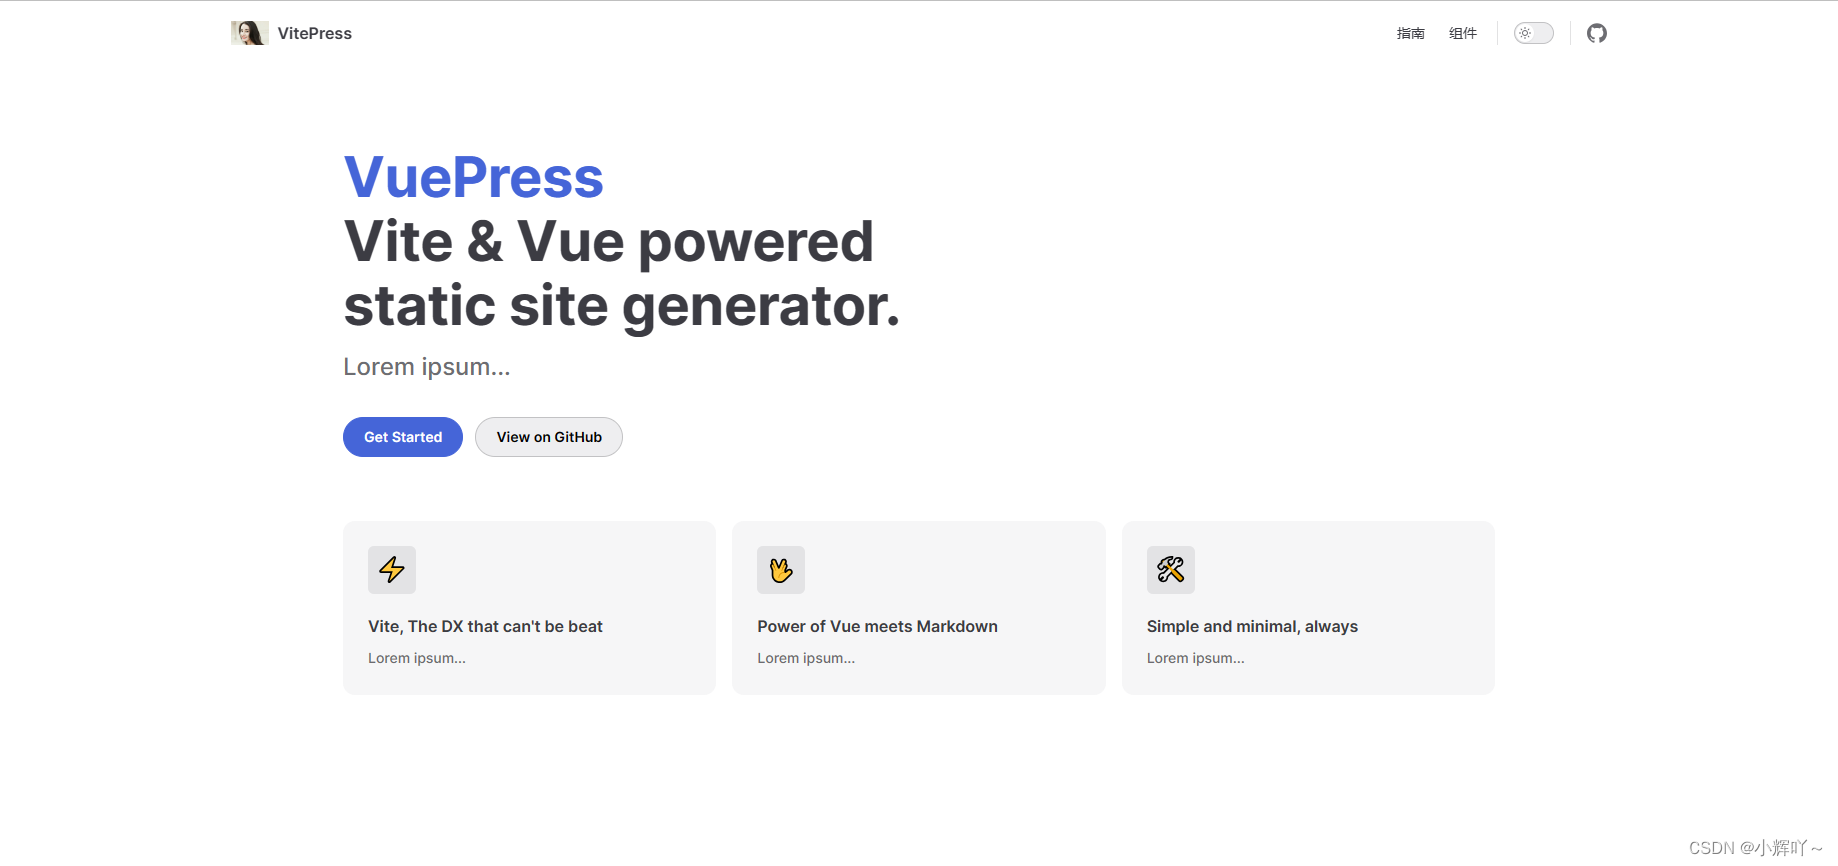
Task: Click the VitePress title text in navbar
Action: click(314, 33)
